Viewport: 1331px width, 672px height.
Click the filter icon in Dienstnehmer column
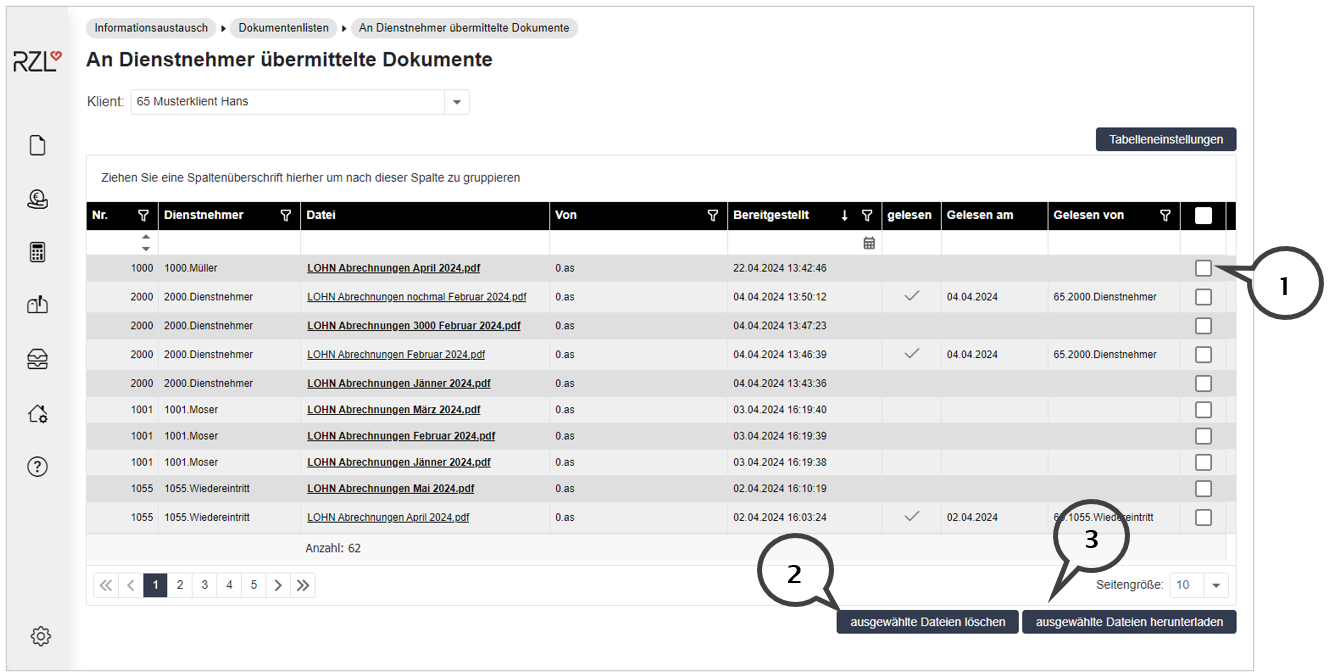click(x=286, y=215)
